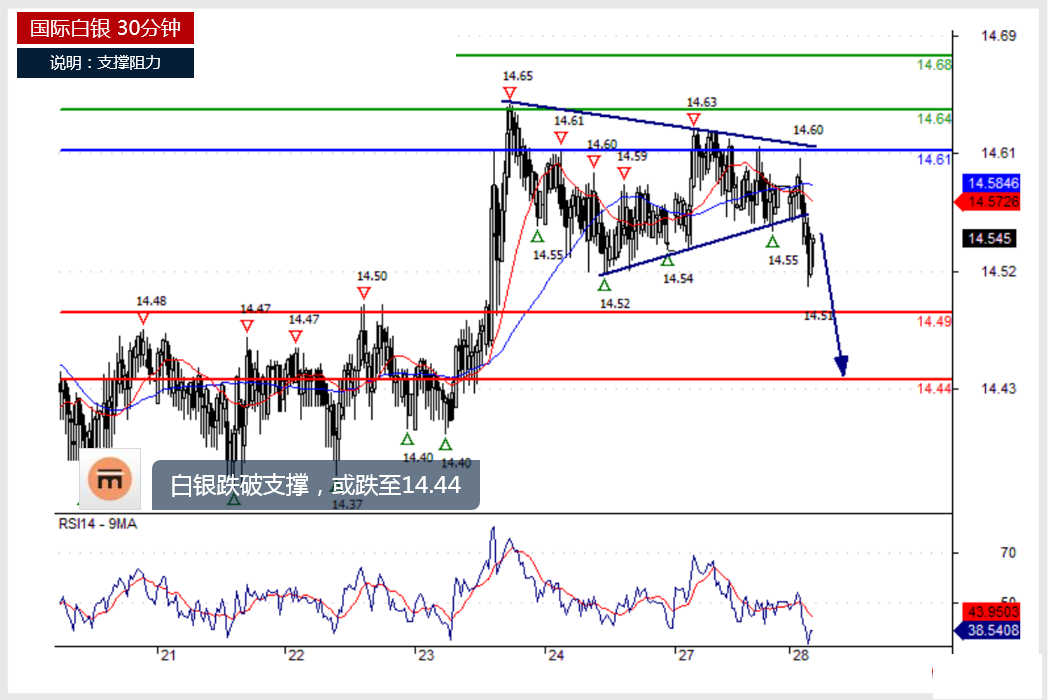Click the 14.51 low label near the red line
Viewport: 1048px width, 700px height.
819,316
